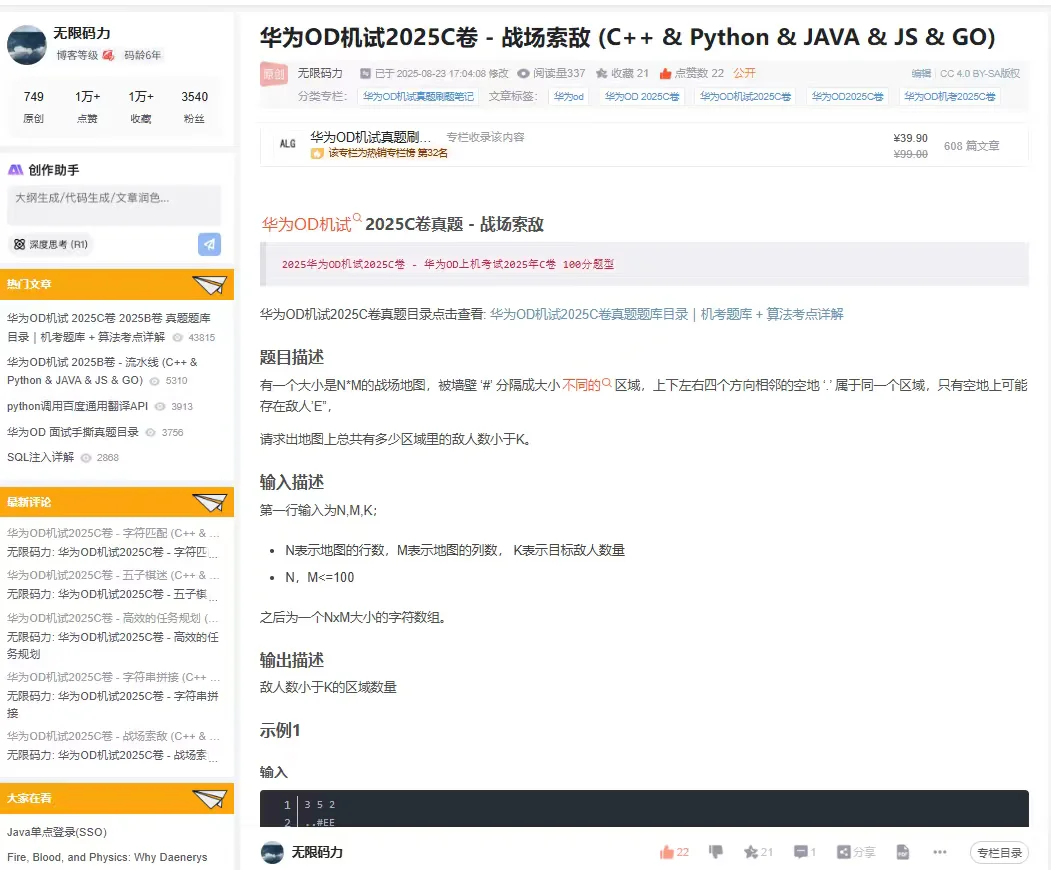The width and height of the screenshot is (1051, 870).
Task: Select the 华为OD机试2025C卷 tag
Action: tap(745, 97)
